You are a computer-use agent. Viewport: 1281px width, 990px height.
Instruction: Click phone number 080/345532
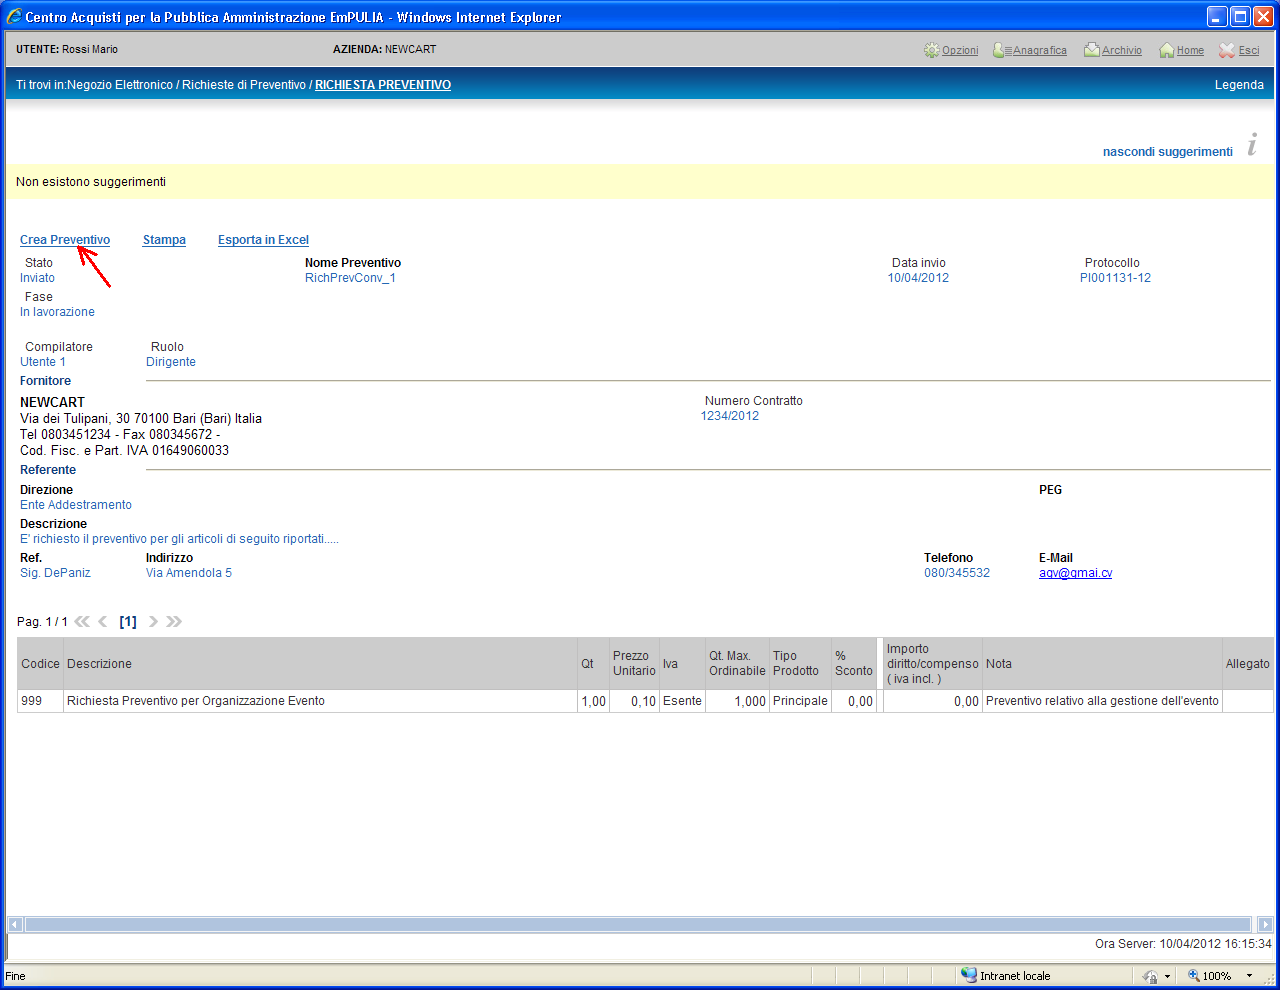coord(957,573)
